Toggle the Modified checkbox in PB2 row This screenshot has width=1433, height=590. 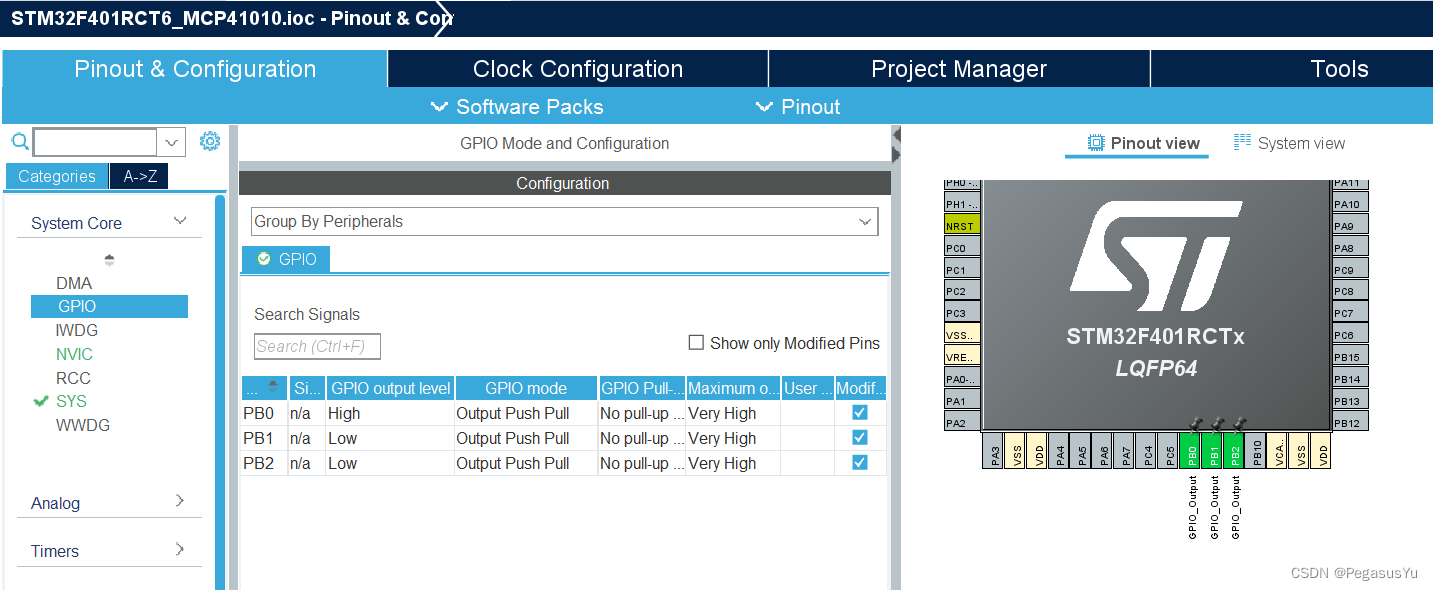pos(860,462)
